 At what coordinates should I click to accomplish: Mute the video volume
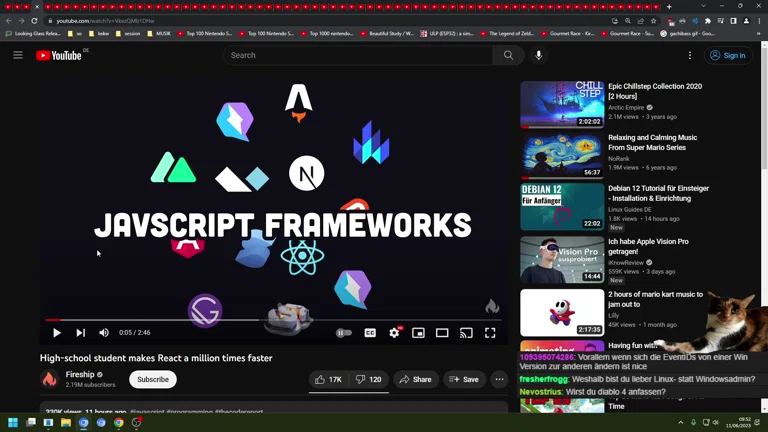pyautogui.click(x=104, y=333)
